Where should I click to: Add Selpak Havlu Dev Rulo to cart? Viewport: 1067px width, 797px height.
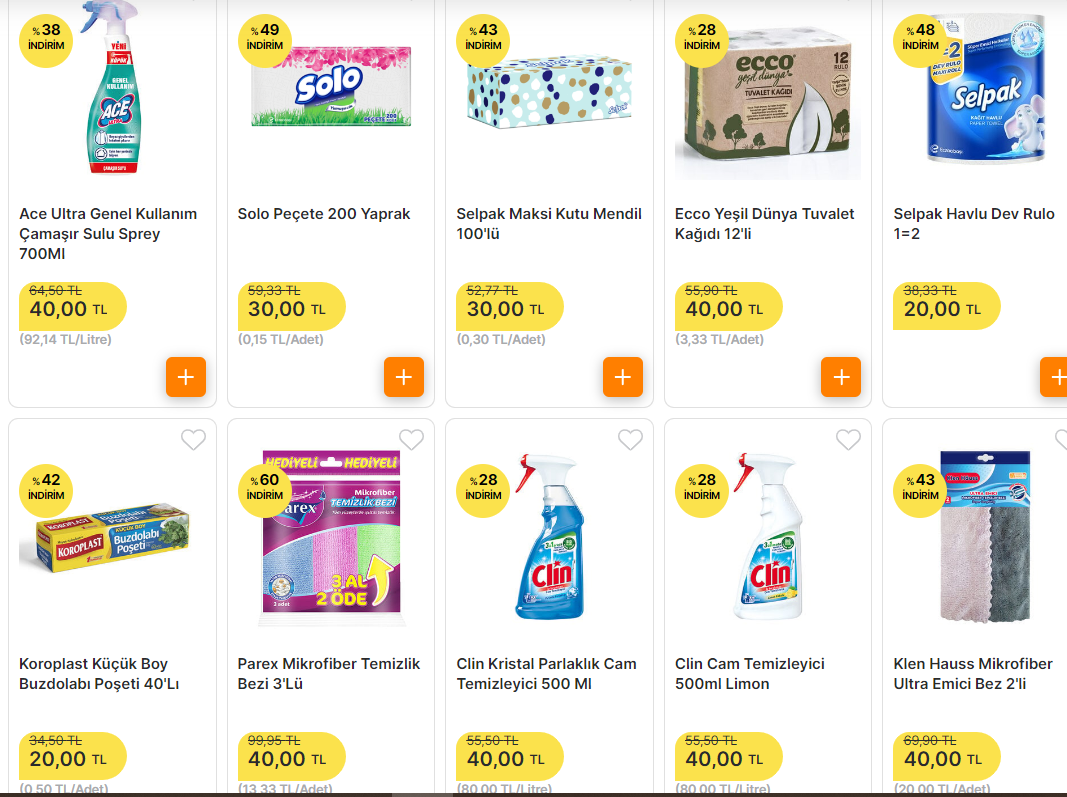pos(1058,377)
